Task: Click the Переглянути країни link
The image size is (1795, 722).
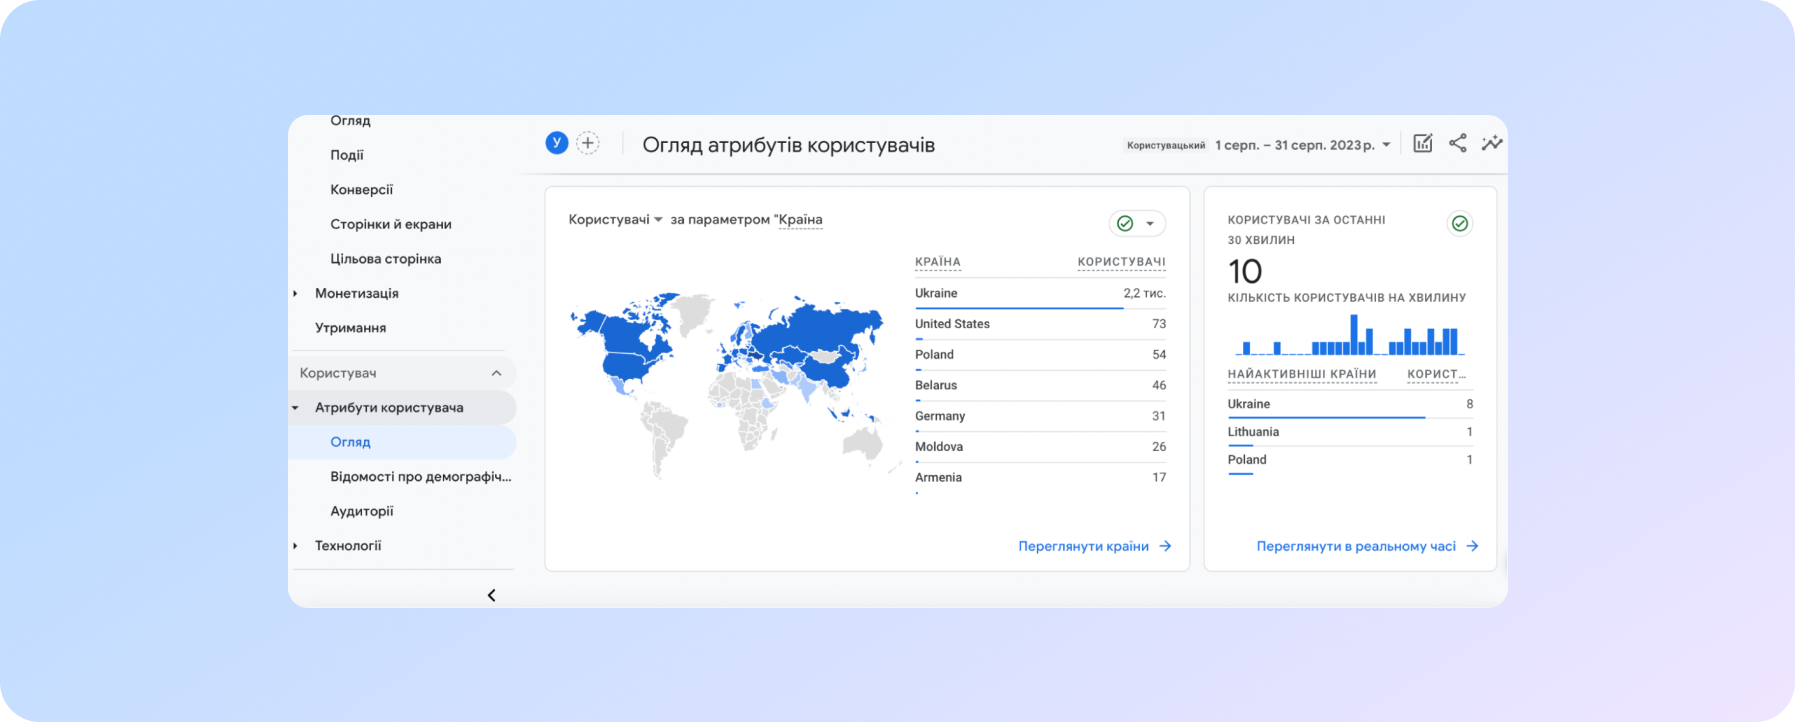Action: (x=1084, y=546)
